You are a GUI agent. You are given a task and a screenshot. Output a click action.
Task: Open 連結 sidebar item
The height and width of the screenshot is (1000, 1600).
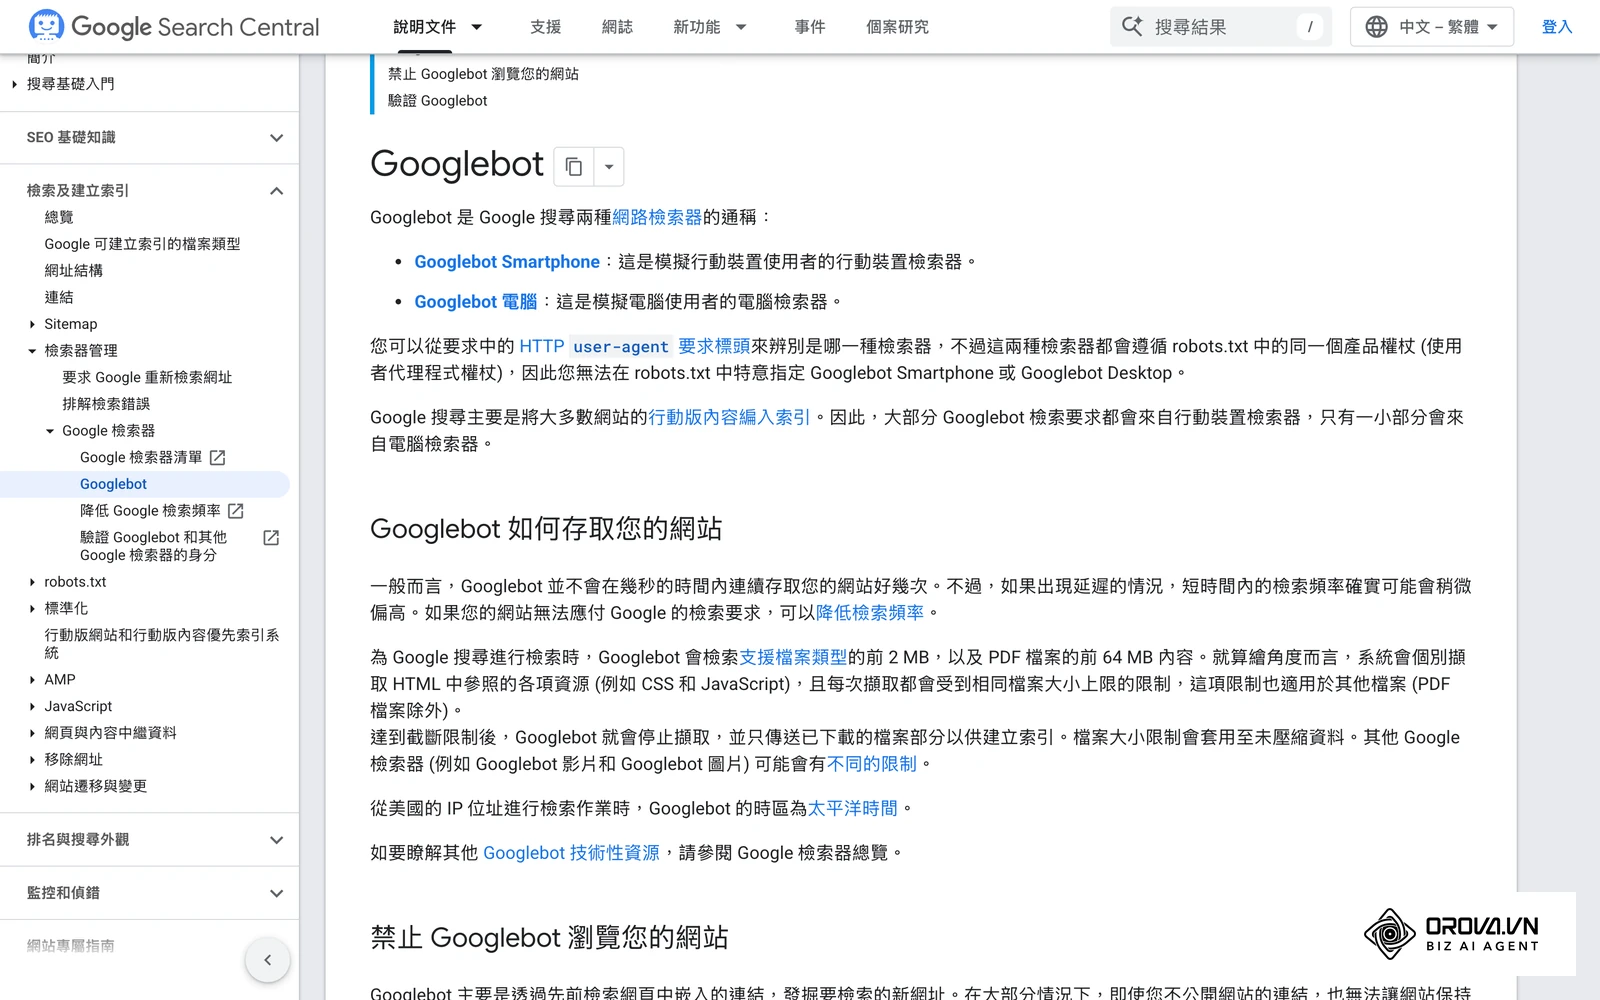(x=59, y=297)
